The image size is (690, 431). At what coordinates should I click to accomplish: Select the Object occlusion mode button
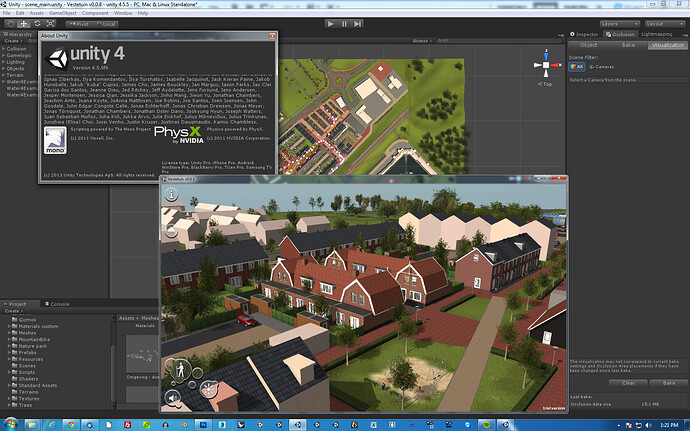(x=588, y=45)
